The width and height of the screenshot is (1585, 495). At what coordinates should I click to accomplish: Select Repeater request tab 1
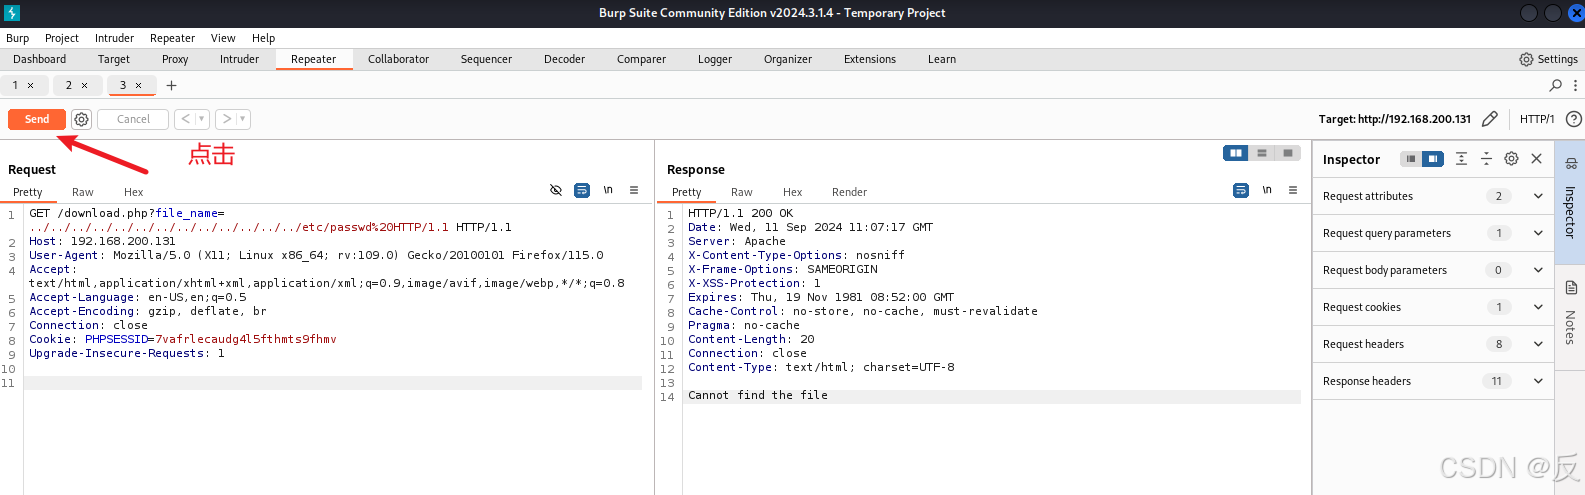pos(15,85)
